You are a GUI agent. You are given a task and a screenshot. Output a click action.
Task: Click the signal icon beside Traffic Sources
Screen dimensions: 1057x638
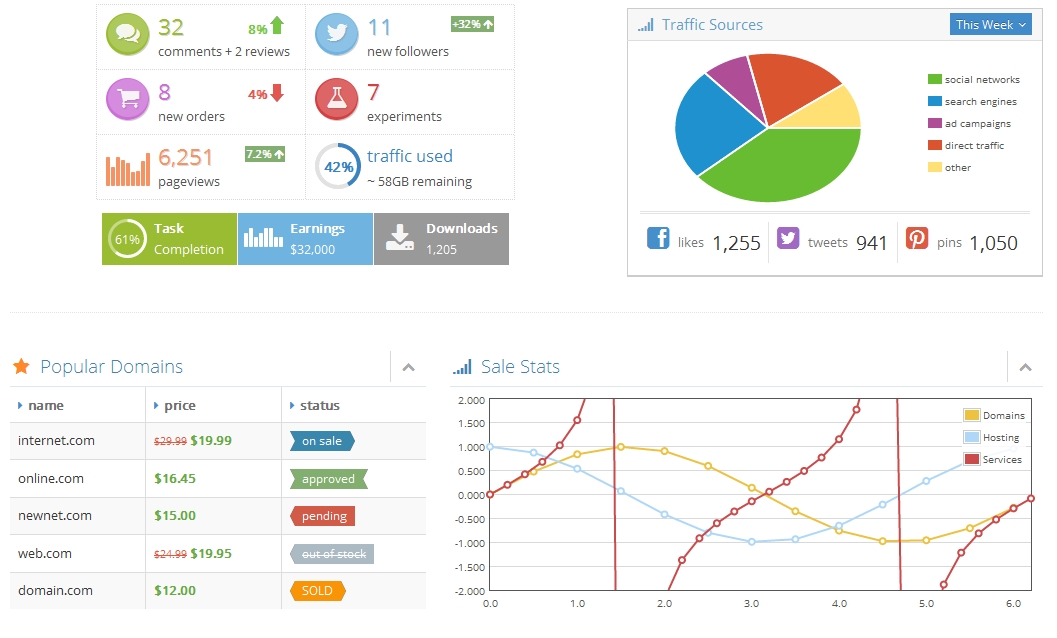click(x=645, y=25)
